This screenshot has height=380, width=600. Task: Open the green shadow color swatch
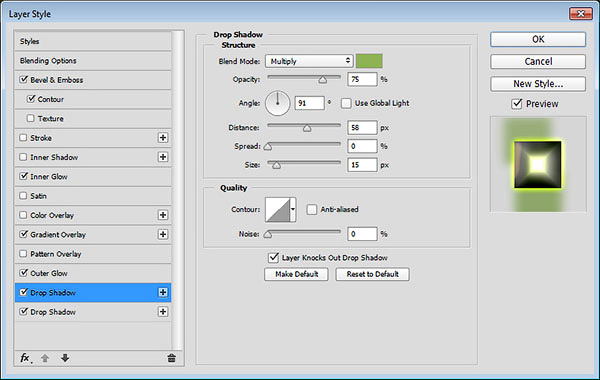[369, 61]
